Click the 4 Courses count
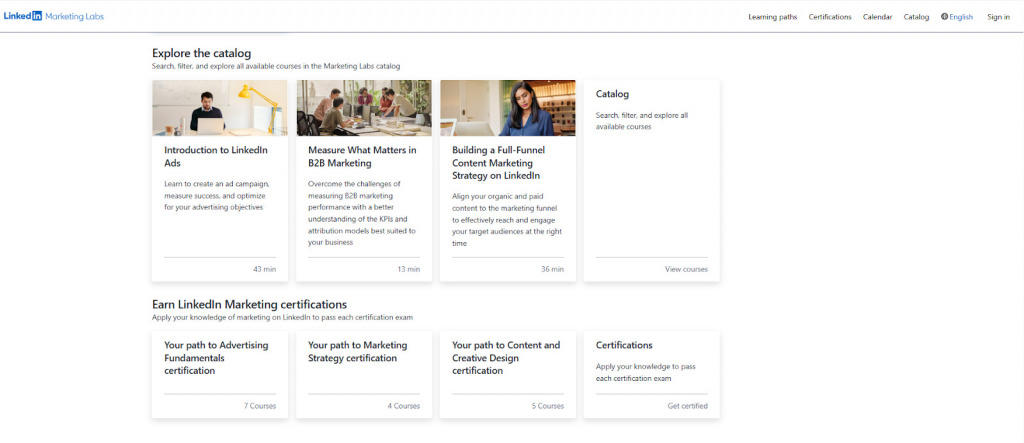Image resolution: width=1024 pixels, height=443 pixels. pyautogui.click(x=404, y=406)
